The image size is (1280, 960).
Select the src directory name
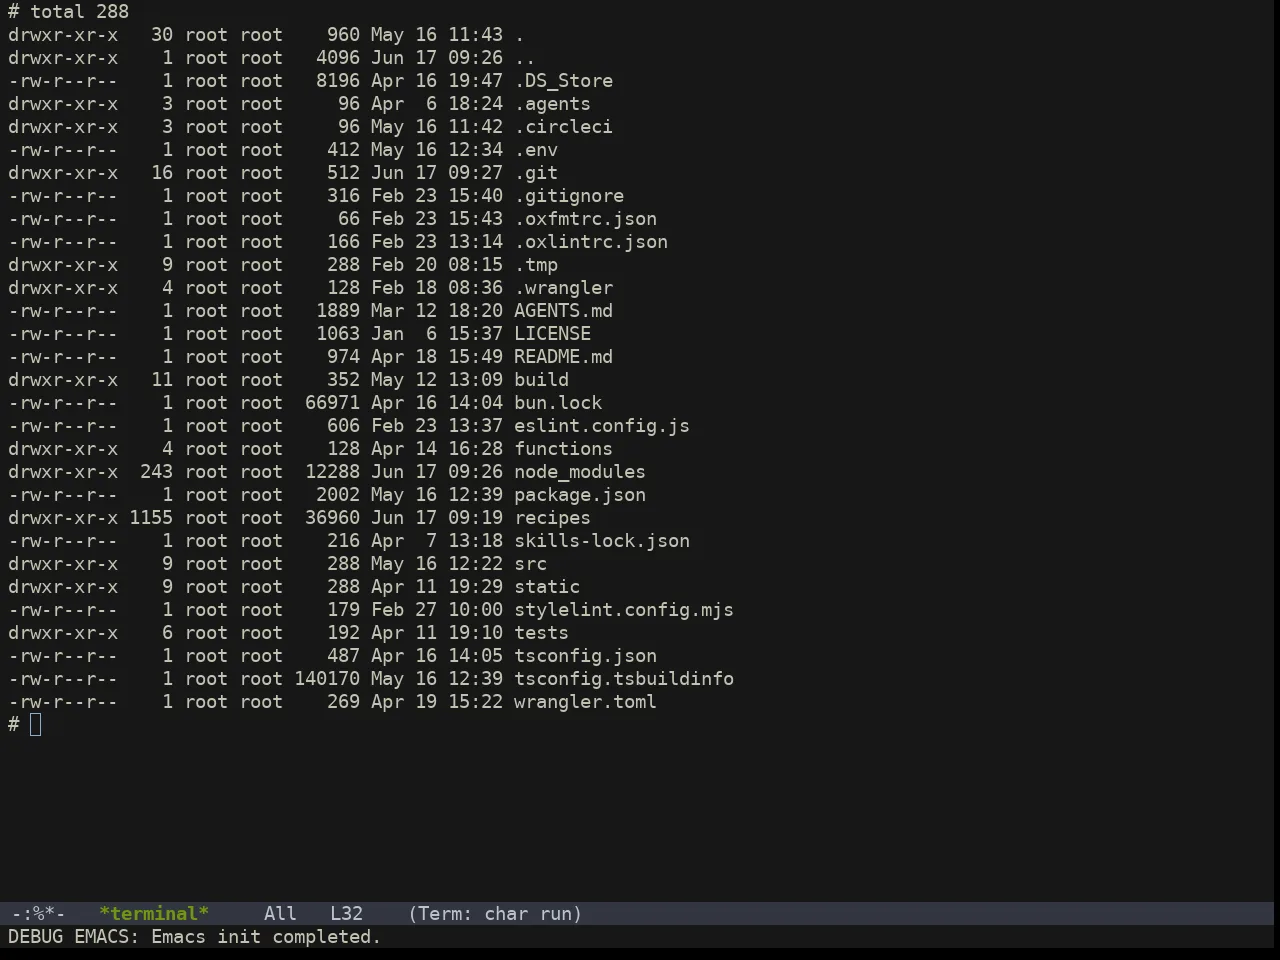coord(530,564)
